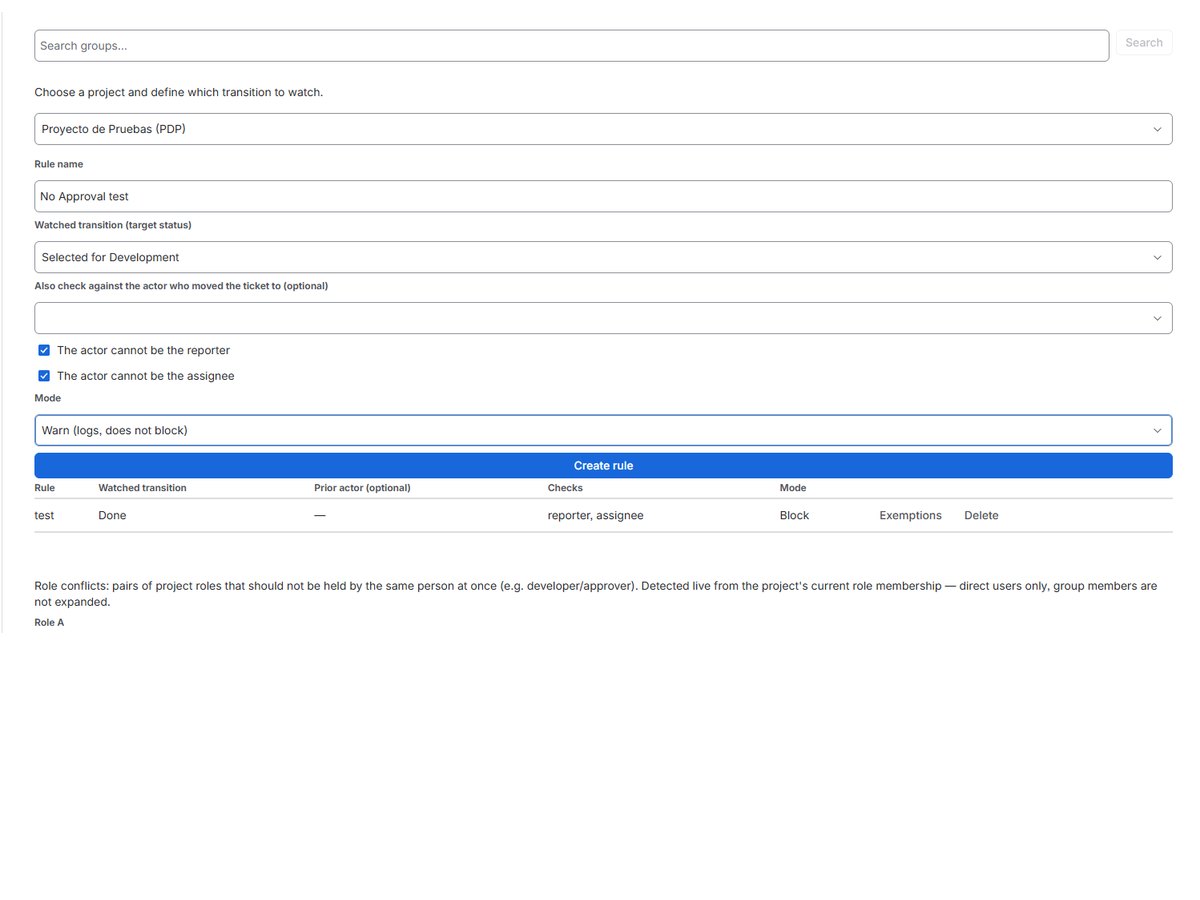The image size is (1200, 900).
Task: Uncheck The actor cannot be the assignee
Action: pyautogui.click(x=44, y=376)
